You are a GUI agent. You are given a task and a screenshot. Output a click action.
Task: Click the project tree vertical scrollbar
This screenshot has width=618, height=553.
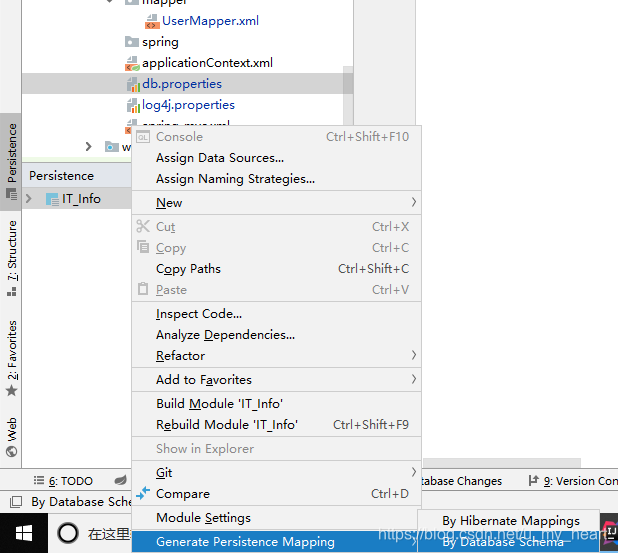348,95
